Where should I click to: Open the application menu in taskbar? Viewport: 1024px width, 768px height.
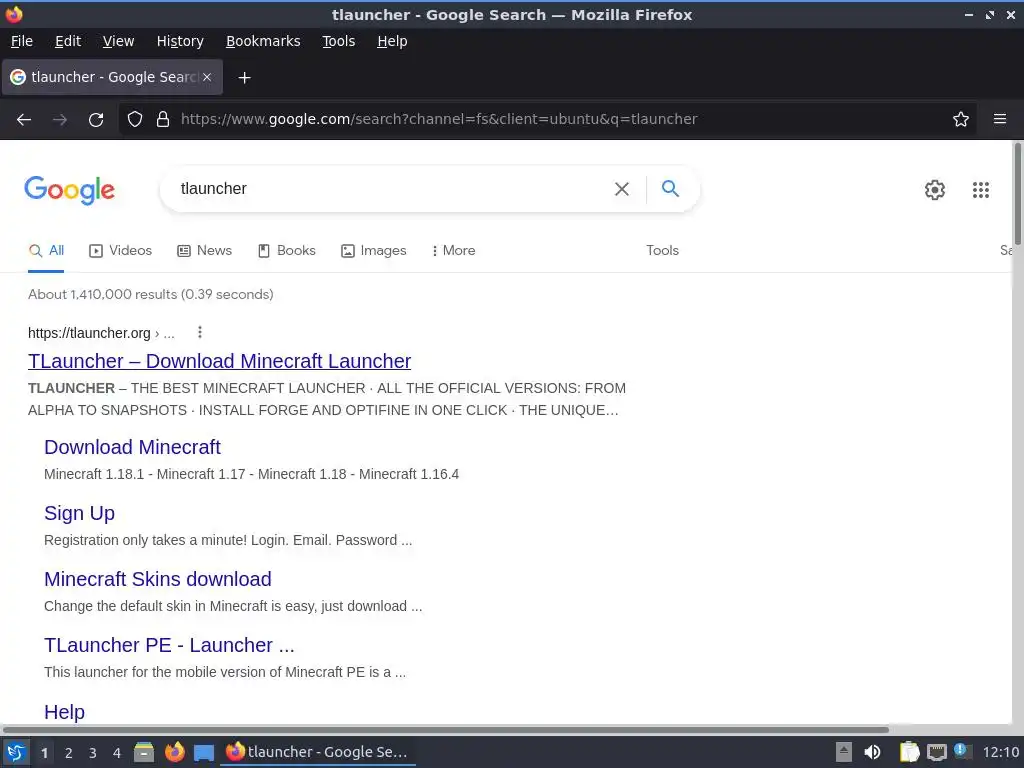(x=16, y=752)
